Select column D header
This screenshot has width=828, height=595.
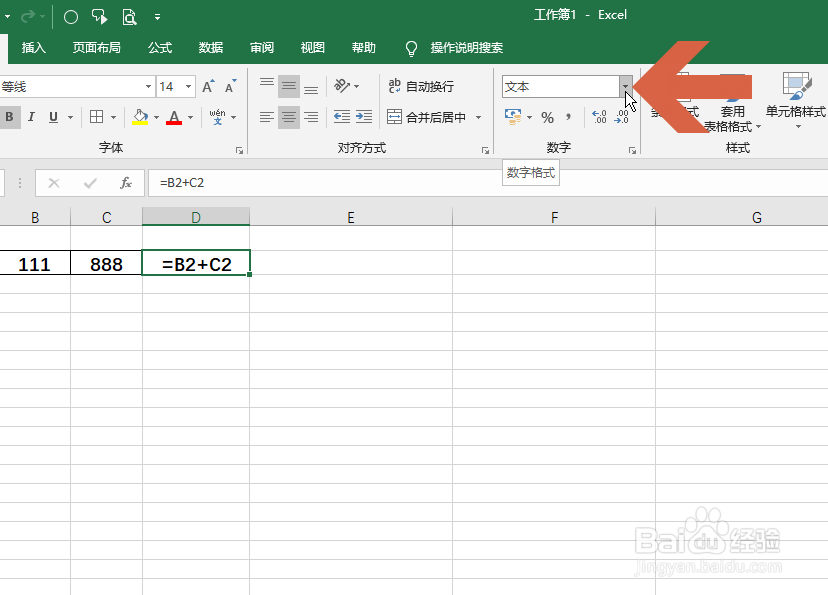click(196, 218)
